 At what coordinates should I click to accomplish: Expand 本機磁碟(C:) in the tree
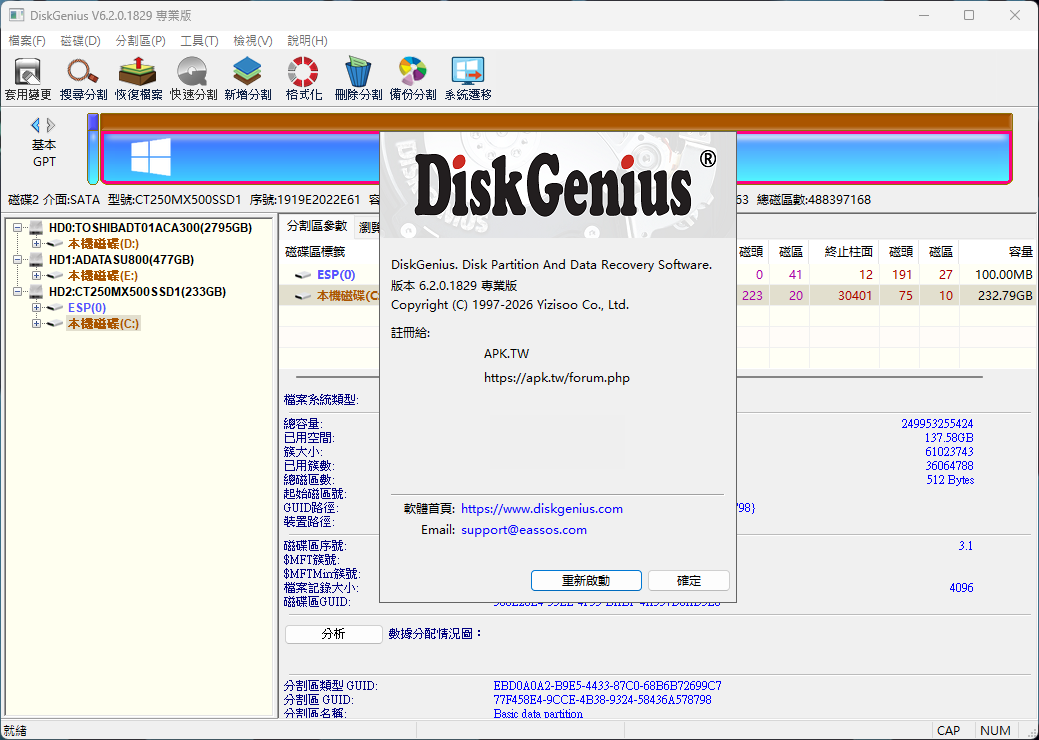[x=36, y=323]
